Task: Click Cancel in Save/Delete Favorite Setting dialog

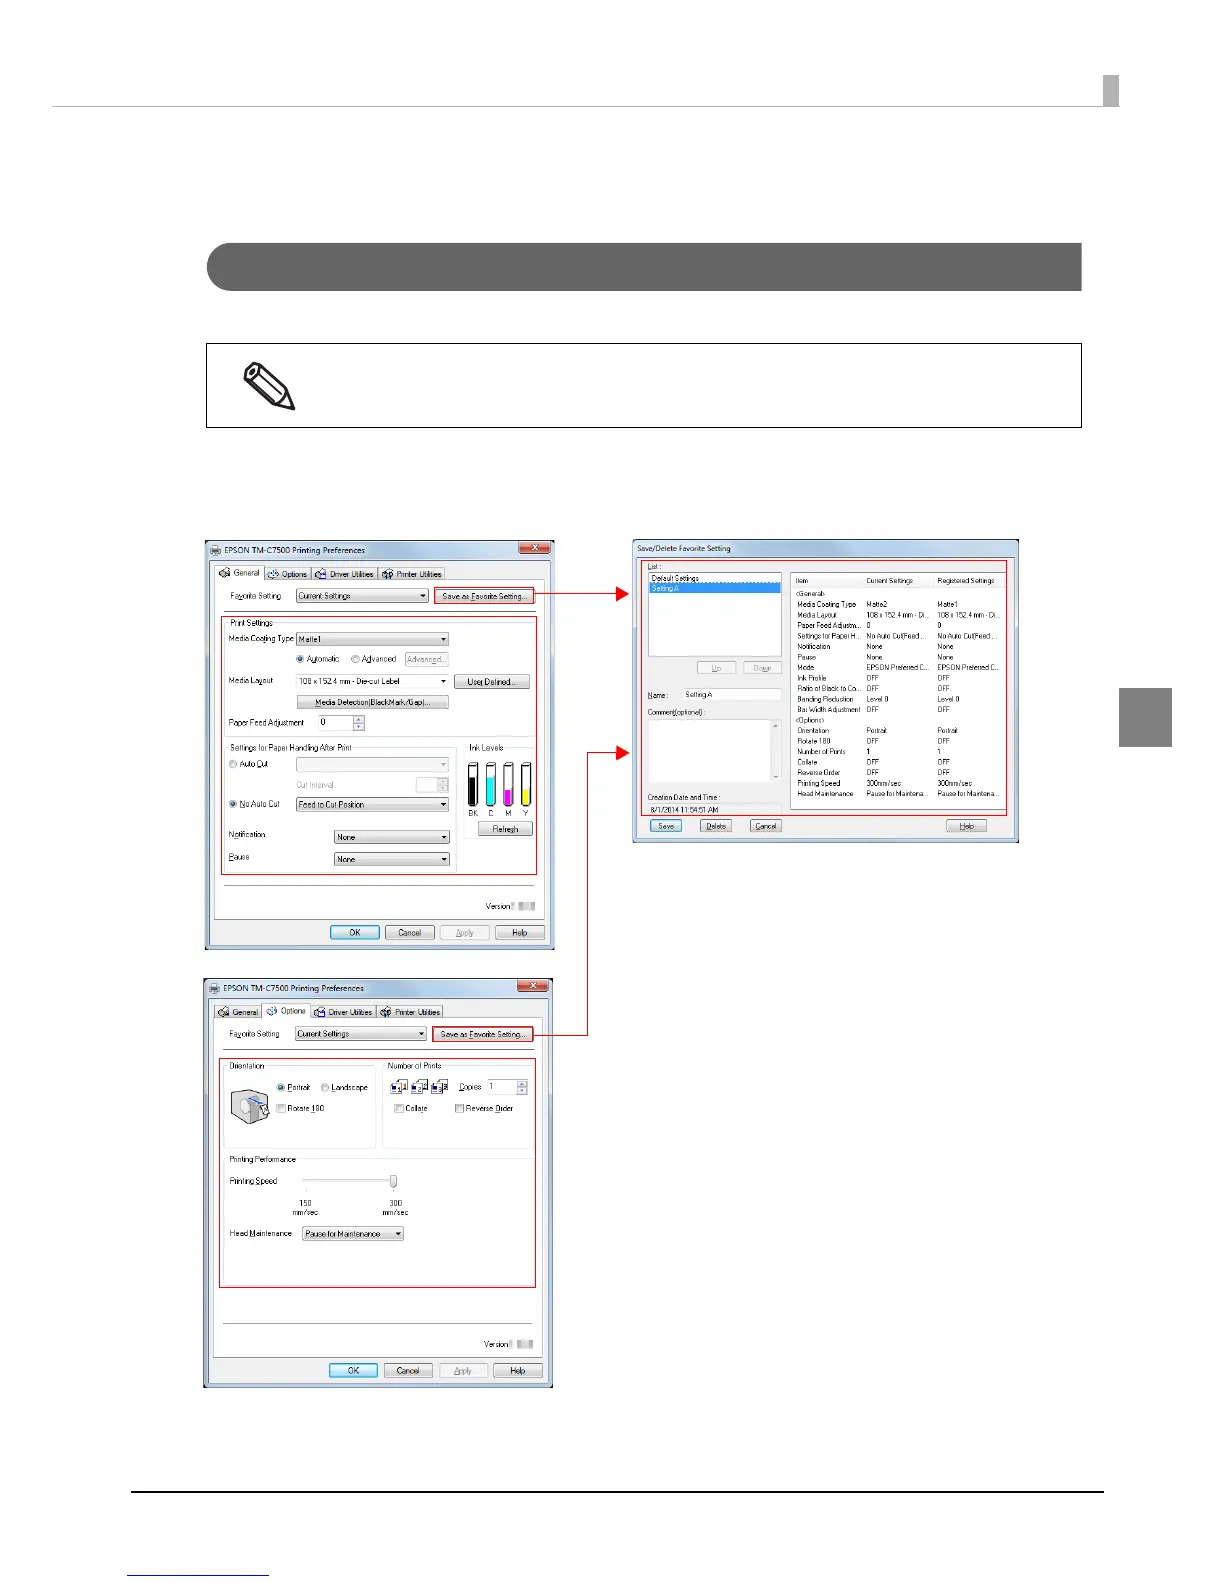Action: 766,826
